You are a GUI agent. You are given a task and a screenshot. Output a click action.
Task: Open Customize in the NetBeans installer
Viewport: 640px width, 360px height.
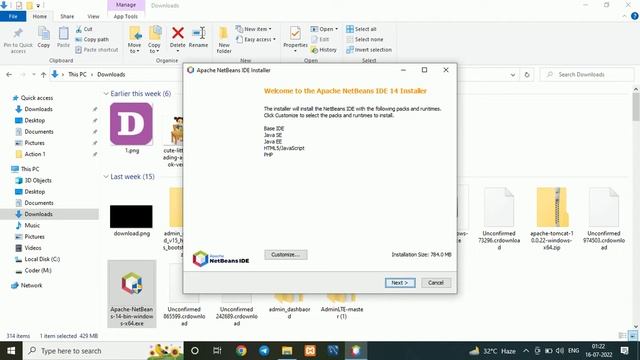[286, 254]
